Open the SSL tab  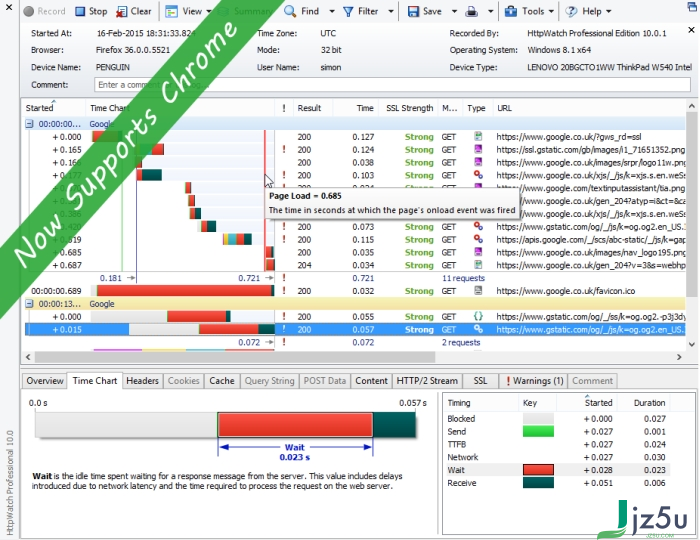click(x=480, y=381)
